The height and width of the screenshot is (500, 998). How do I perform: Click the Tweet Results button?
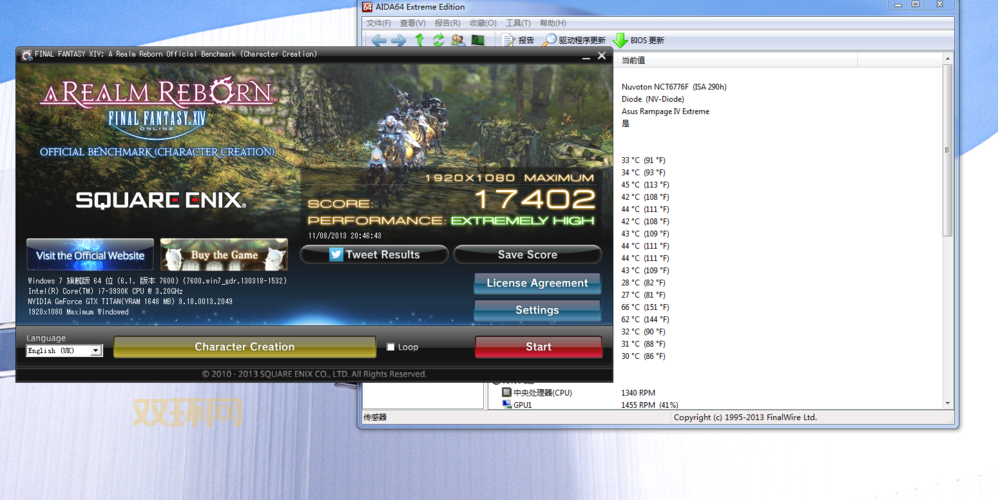coord(374,255)
